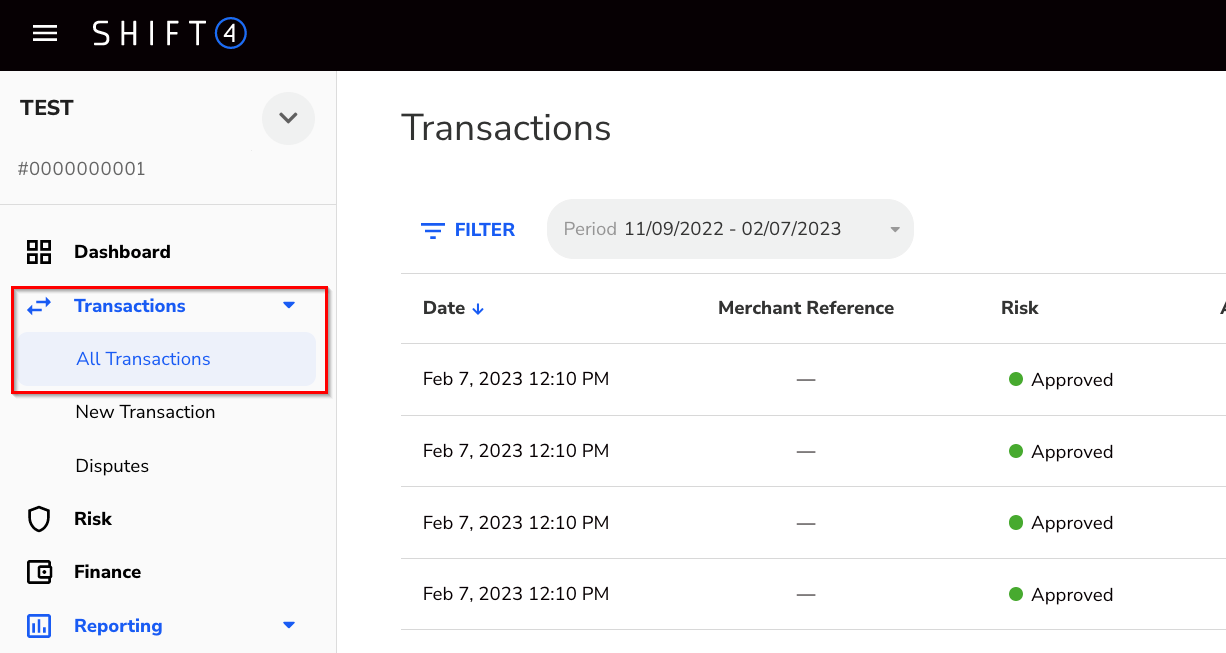Click the Filter funnel icon
This screenshot has height=653, width=1226.
431,229
